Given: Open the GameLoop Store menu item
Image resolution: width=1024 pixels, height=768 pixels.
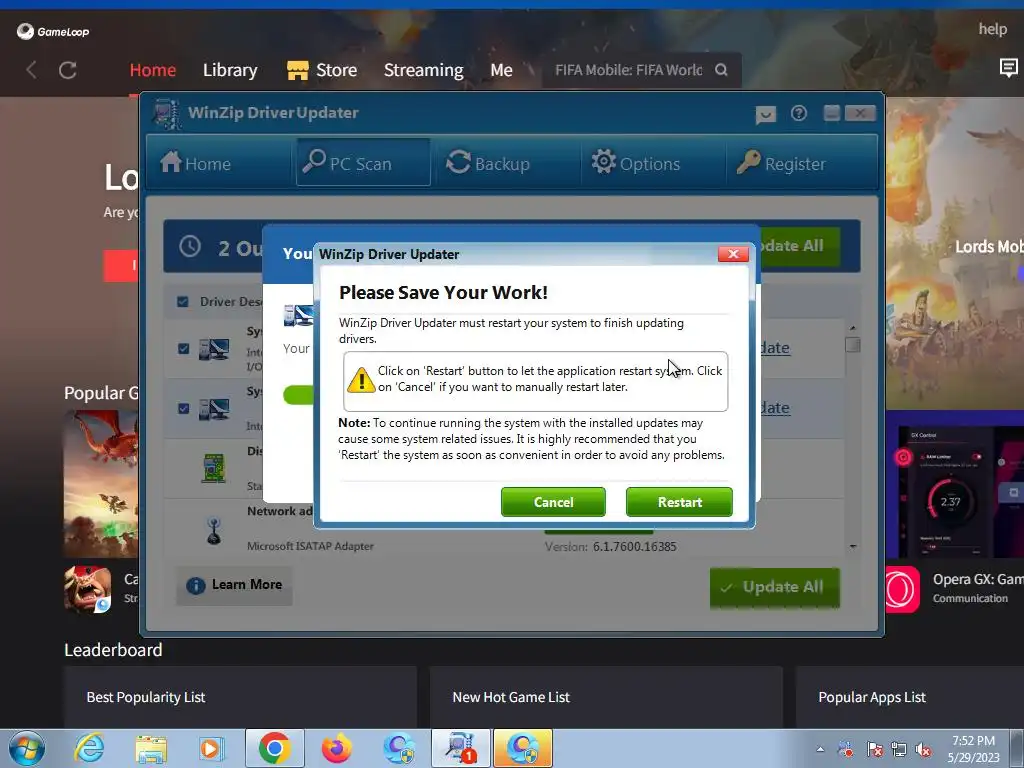Looking at the screenshot, I should tap(323, 70).
